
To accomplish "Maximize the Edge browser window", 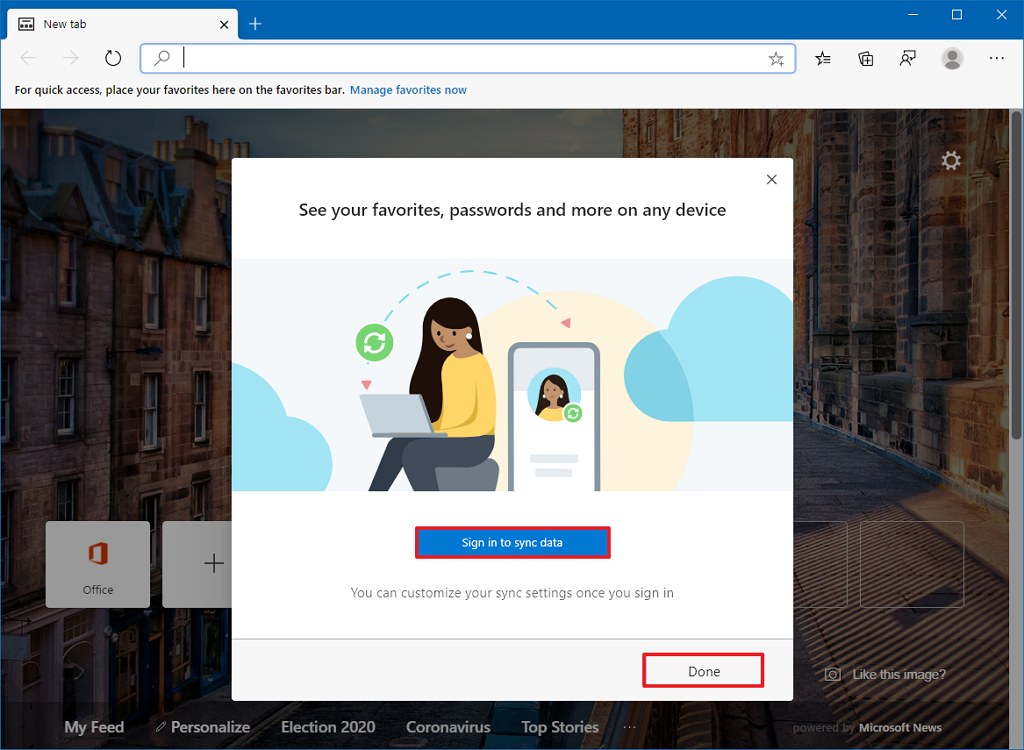I will click(x=957, y=14).
